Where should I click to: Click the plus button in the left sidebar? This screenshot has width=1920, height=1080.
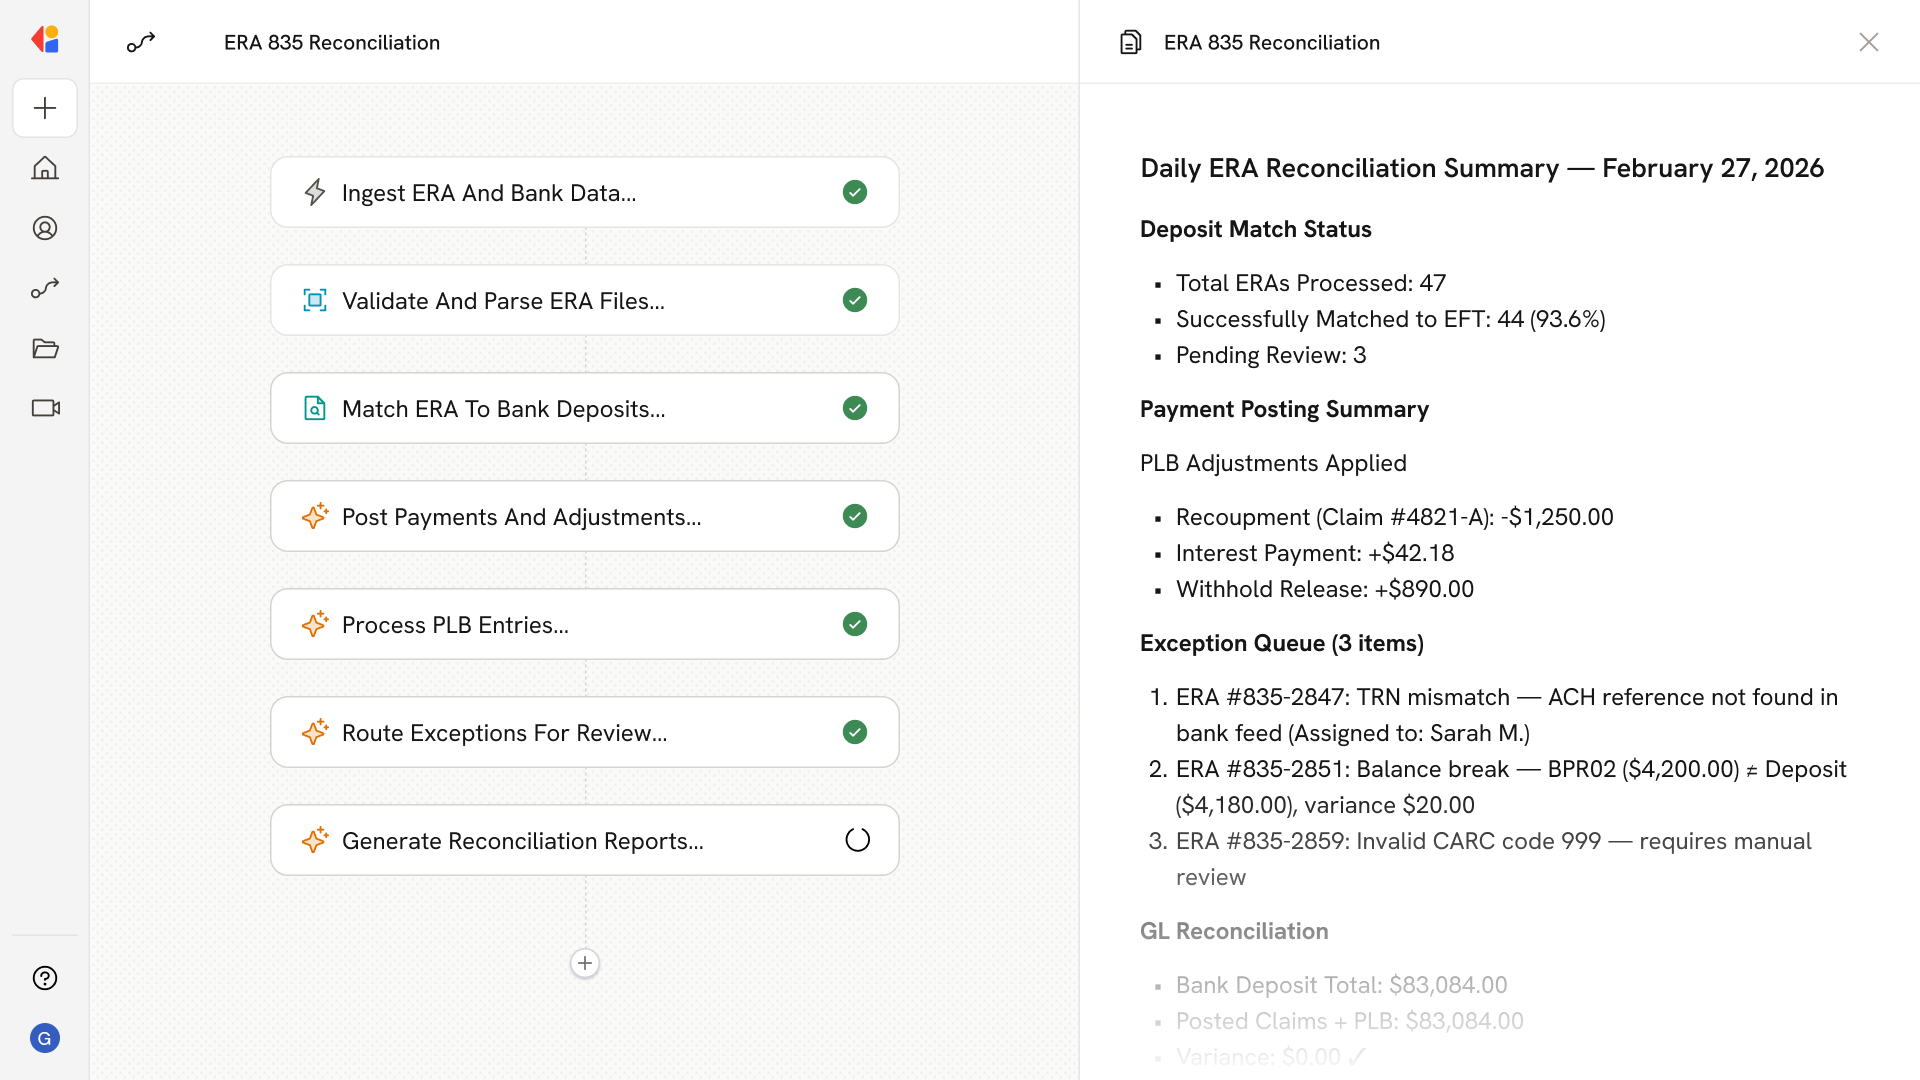tap(45, 108)
